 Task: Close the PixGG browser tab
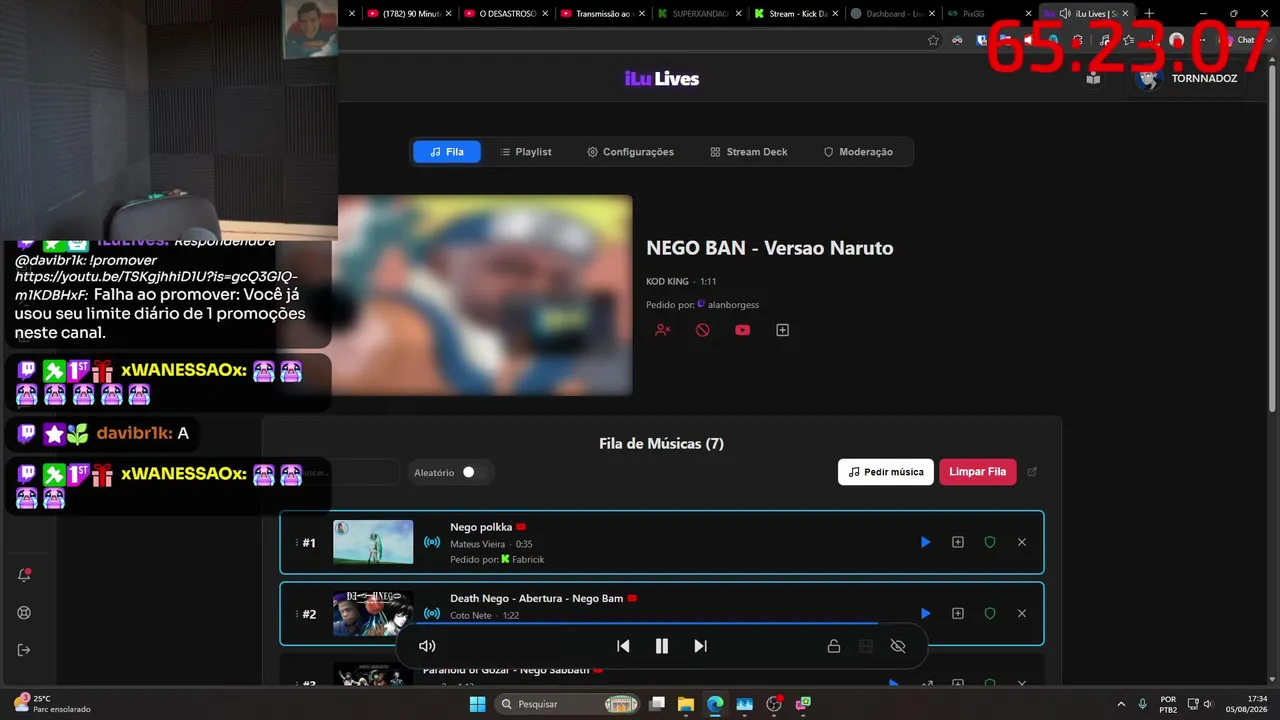point(1027,14)
